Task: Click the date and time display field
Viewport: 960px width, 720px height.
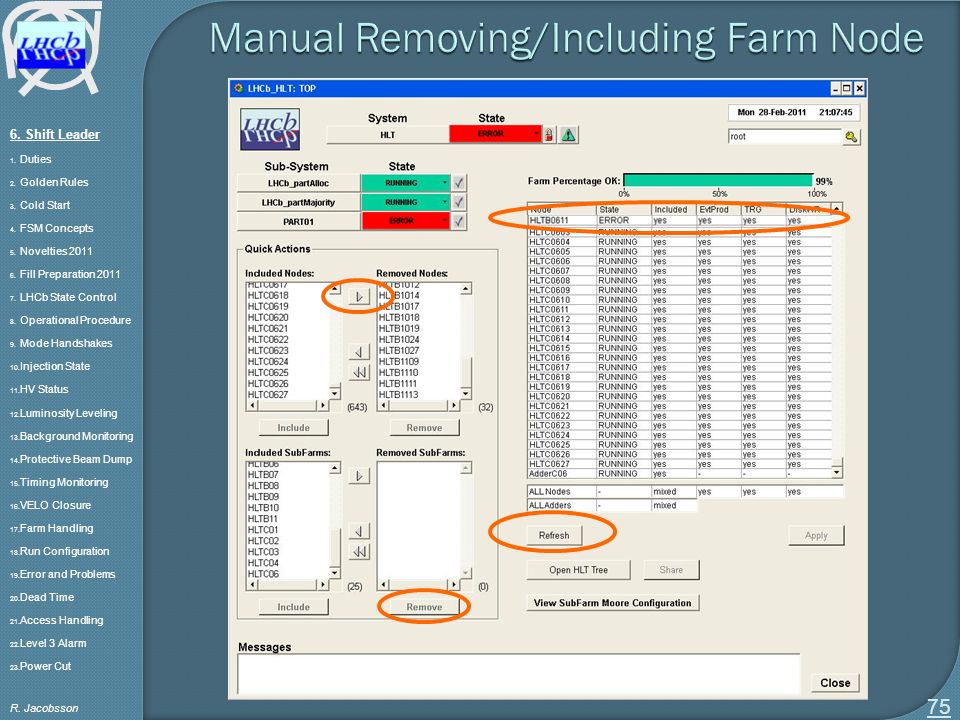Action: (x=794, y=113)
